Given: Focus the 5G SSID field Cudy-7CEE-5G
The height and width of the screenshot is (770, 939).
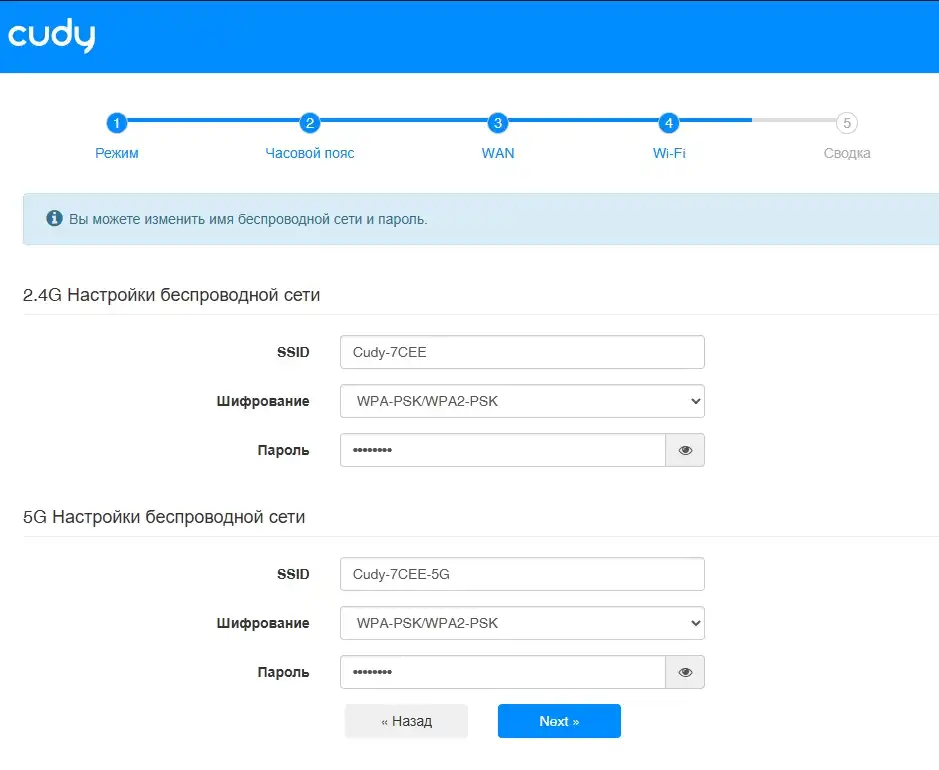Looking at the screenshot, I should pyautogui.click(x=522, y=574).
